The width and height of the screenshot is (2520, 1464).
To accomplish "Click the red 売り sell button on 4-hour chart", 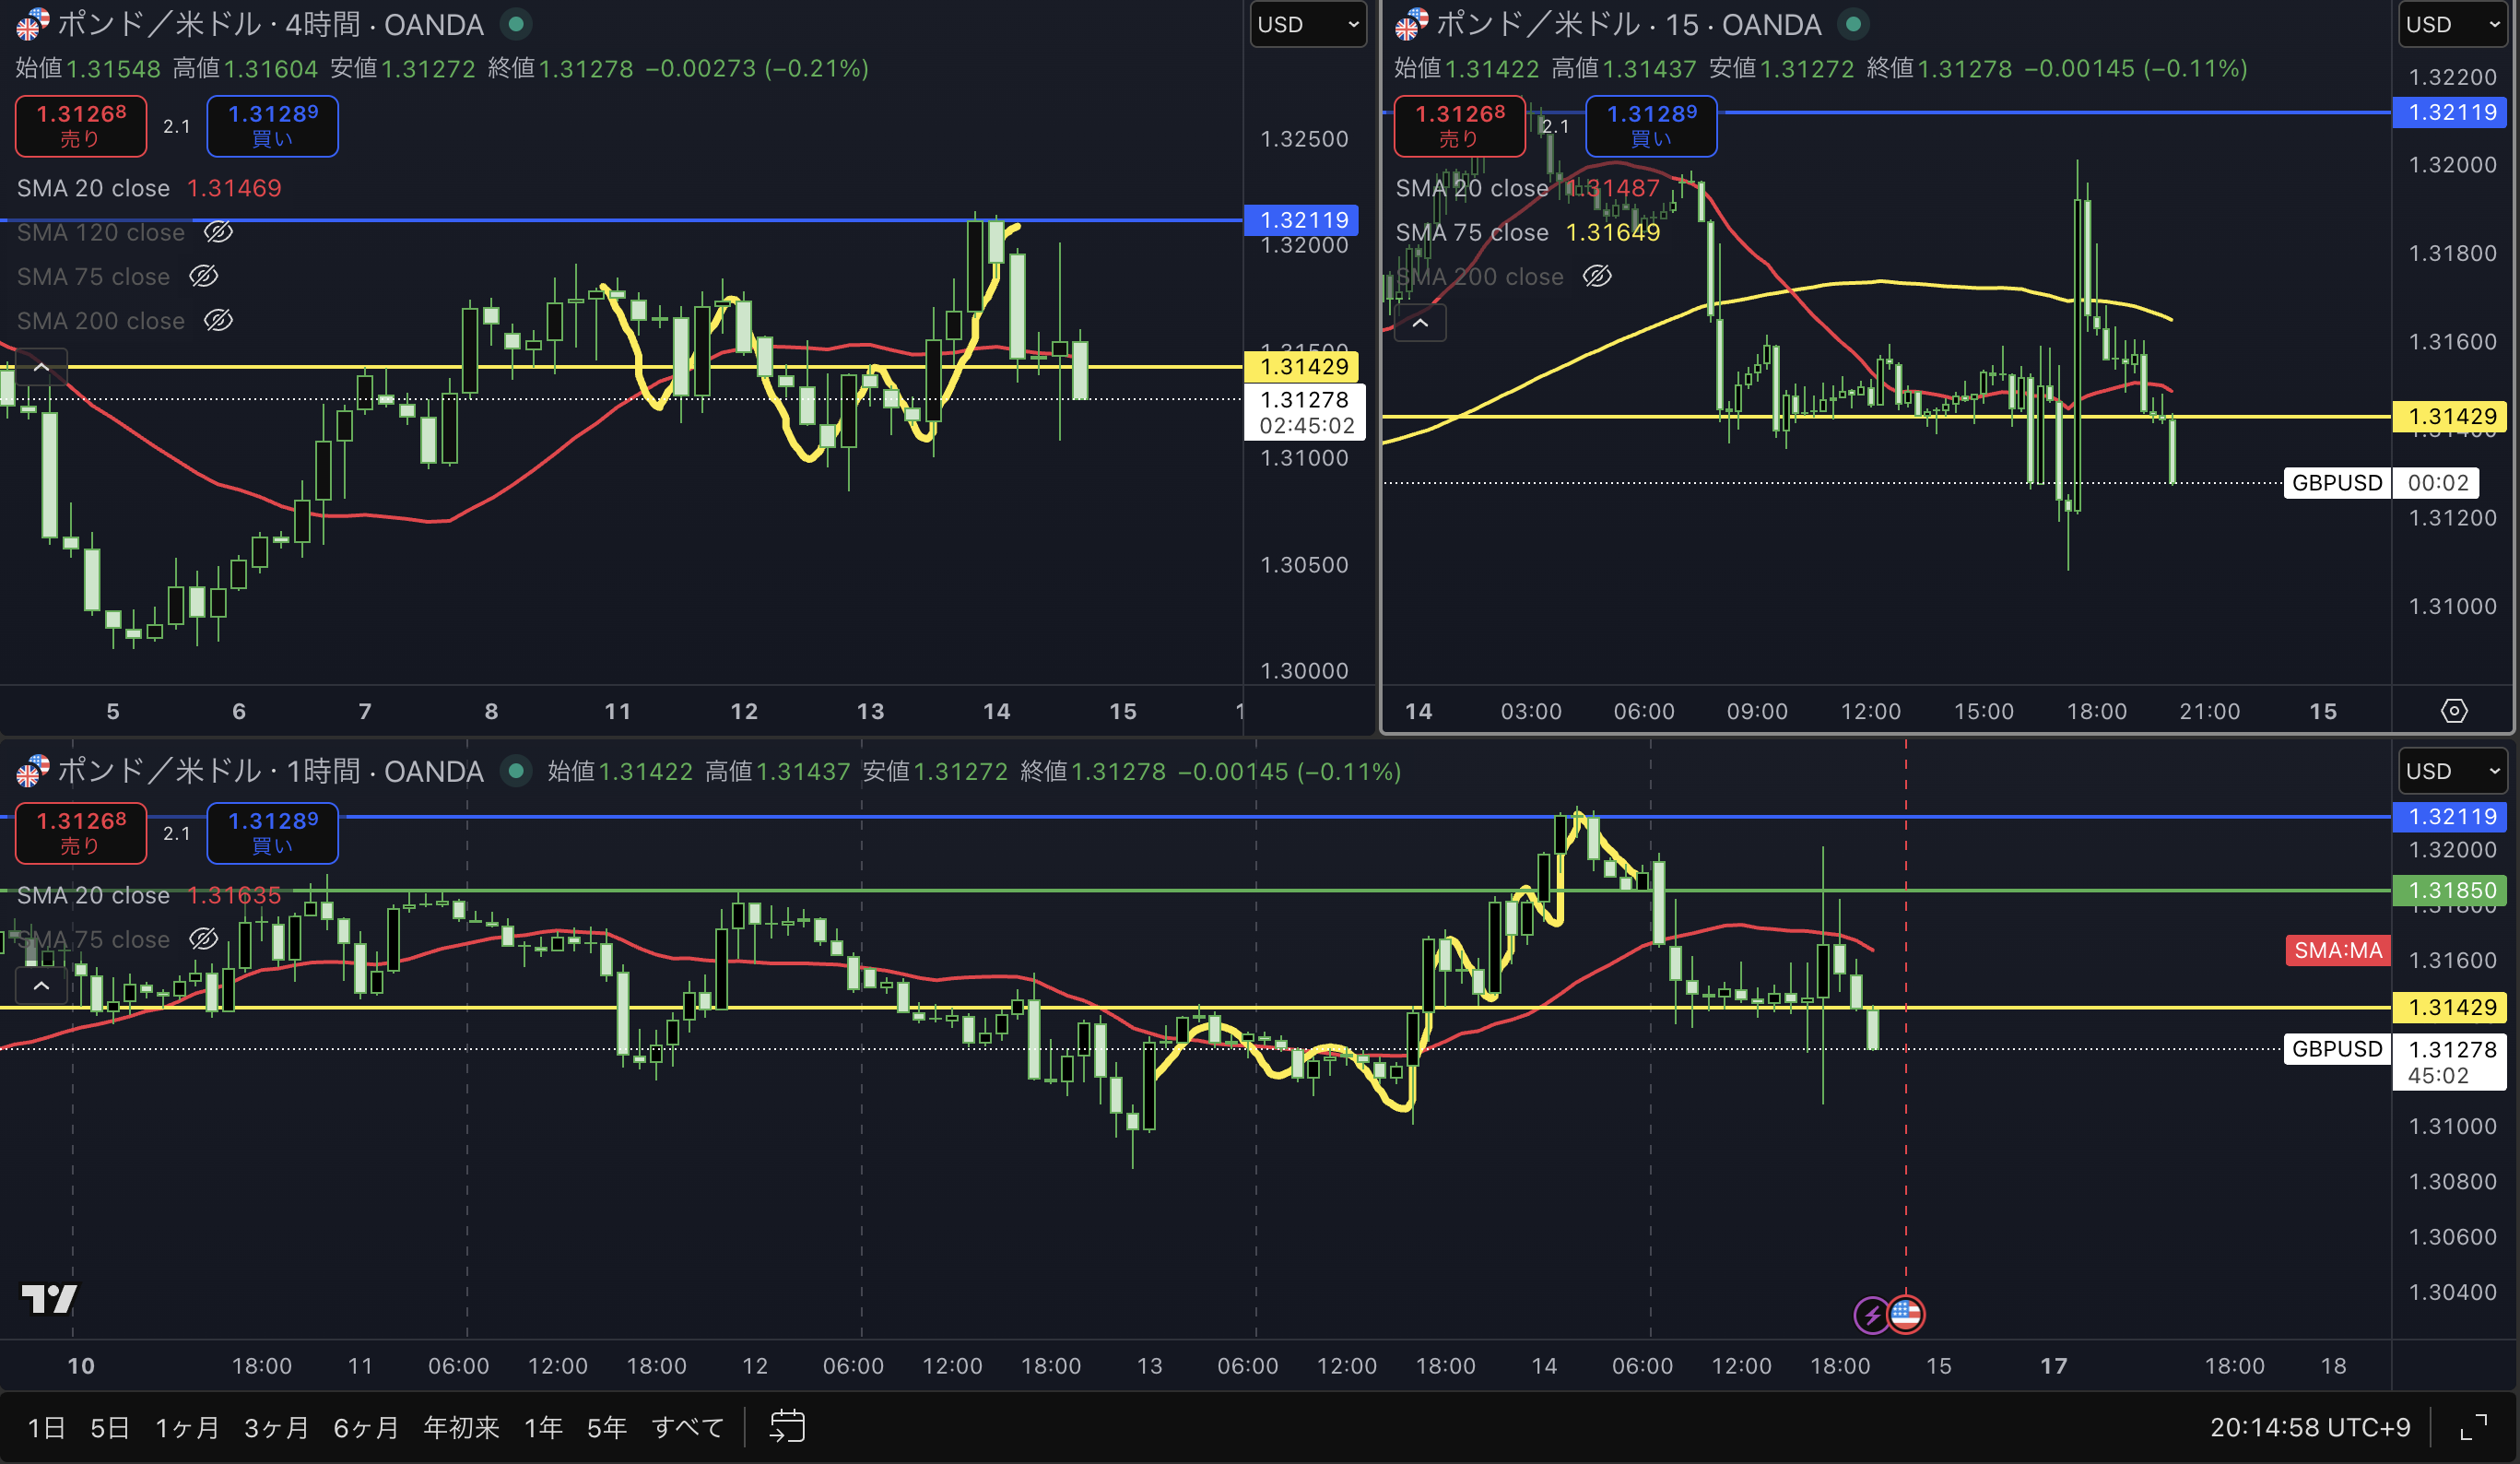I will 81,126.
